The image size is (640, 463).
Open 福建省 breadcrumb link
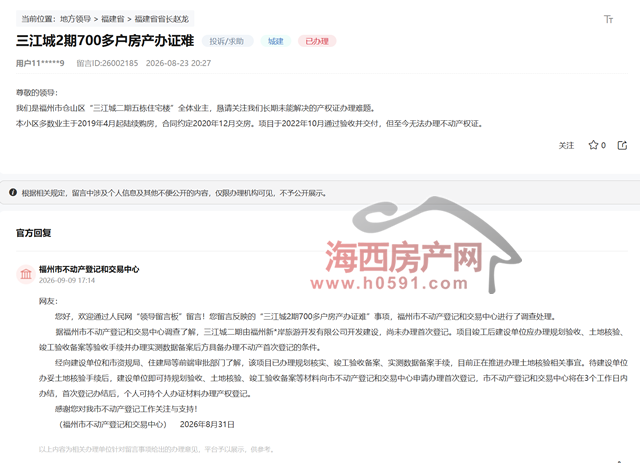coord(112,19)
